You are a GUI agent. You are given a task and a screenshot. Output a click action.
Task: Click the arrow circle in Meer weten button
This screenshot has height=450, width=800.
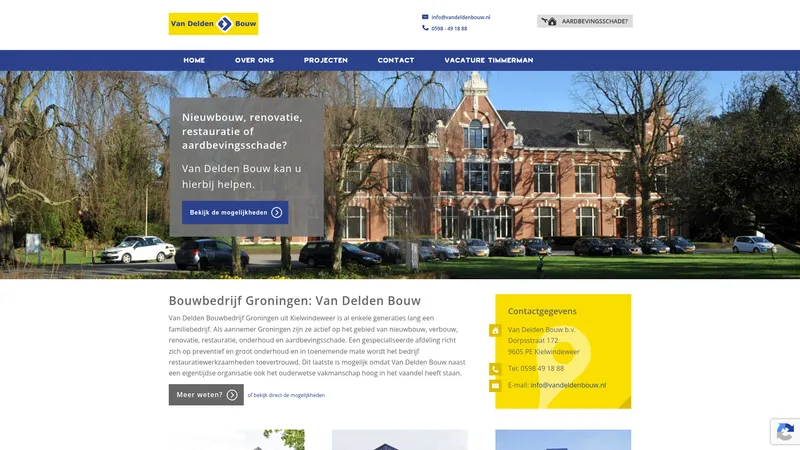(x=232, y=395)
